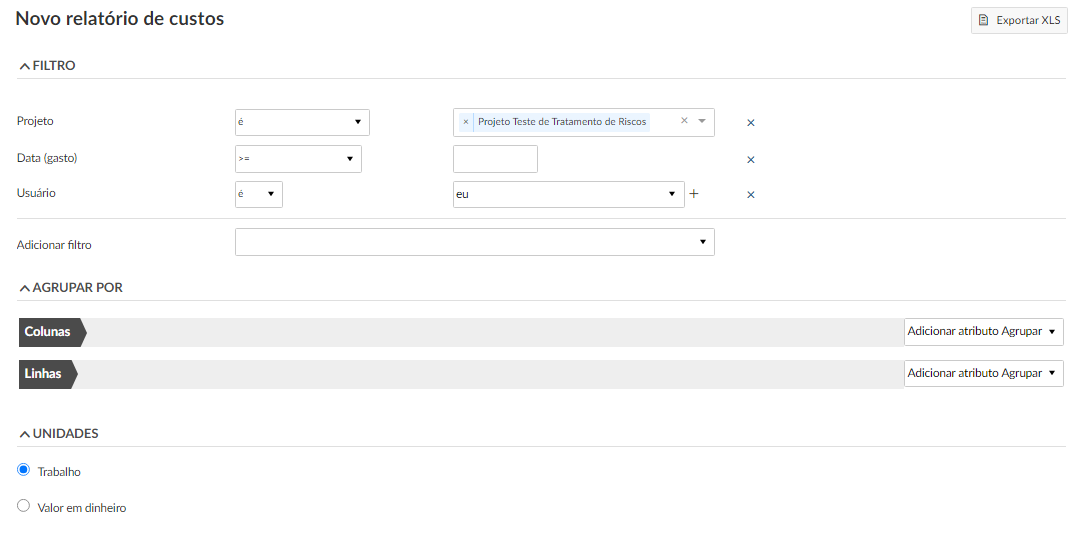Open the Adicionar filtro dropdown
The width and height of the screenshot is (1079, 542).
coord(474,242)
